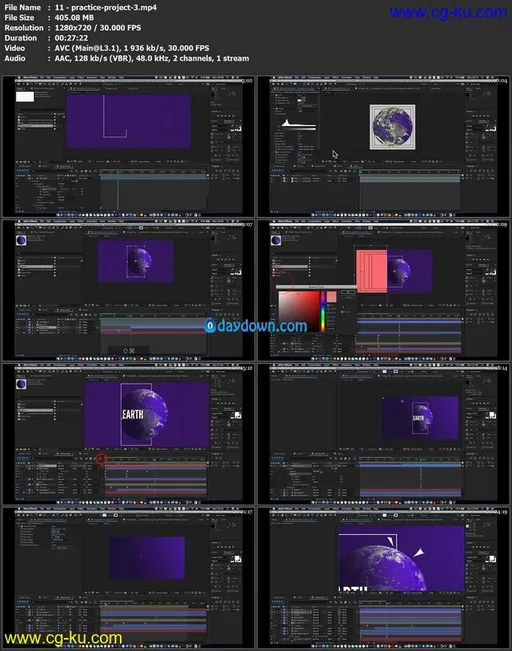Select the file name '11 - practice-project-3.mp4'
The height and width of the screenshot is (651, 512).
(x=106, y=7)
